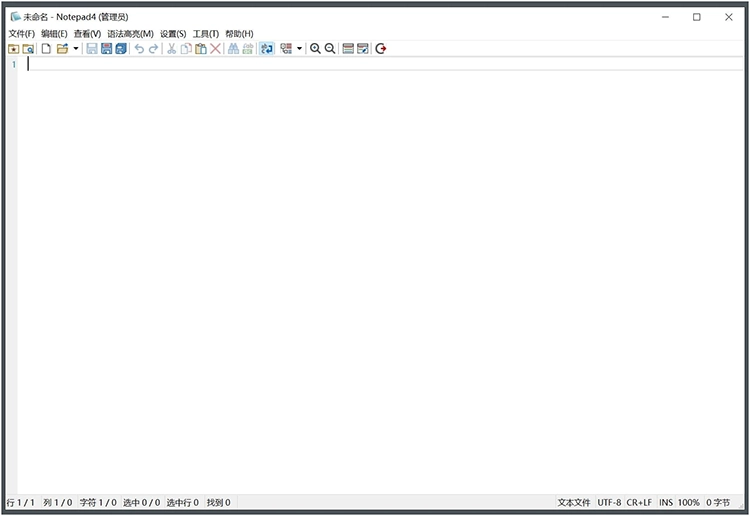This screenshot has height=516, width=750.
Task: Open the 文件(F) menu
Action: (x=21, y=33)
